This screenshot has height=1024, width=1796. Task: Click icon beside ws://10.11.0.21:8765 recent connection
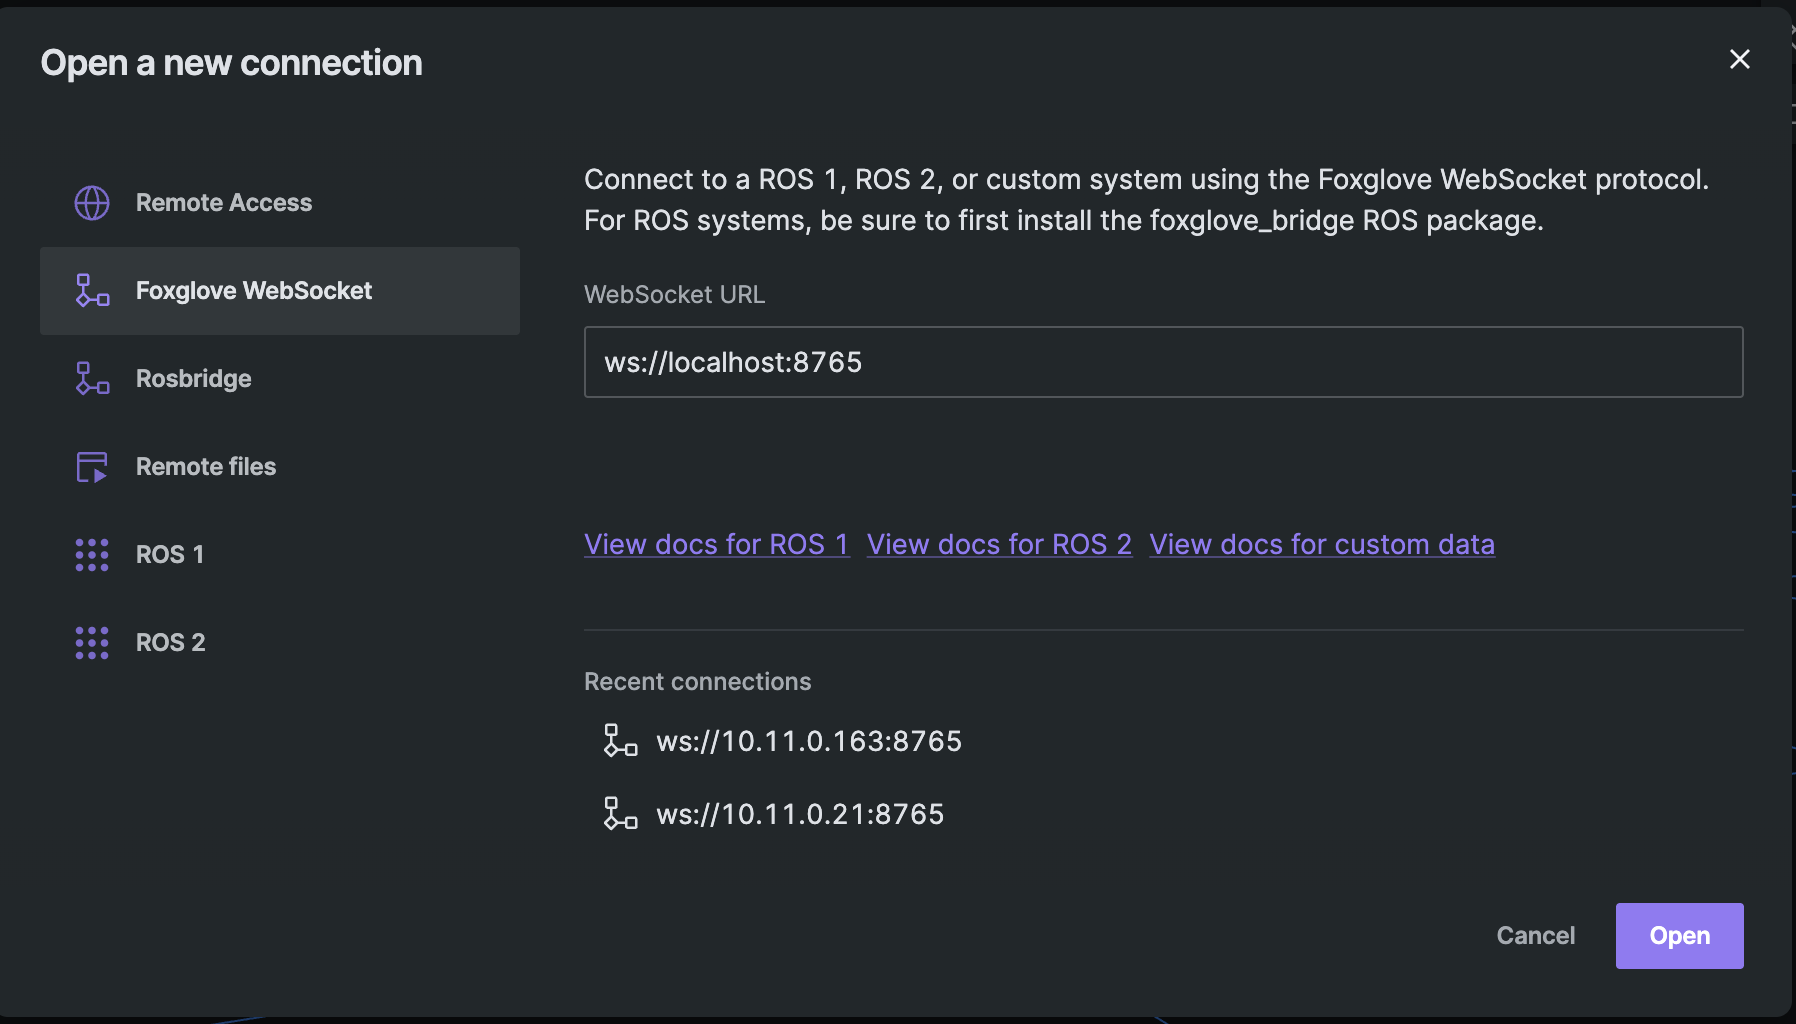point(620,814)
